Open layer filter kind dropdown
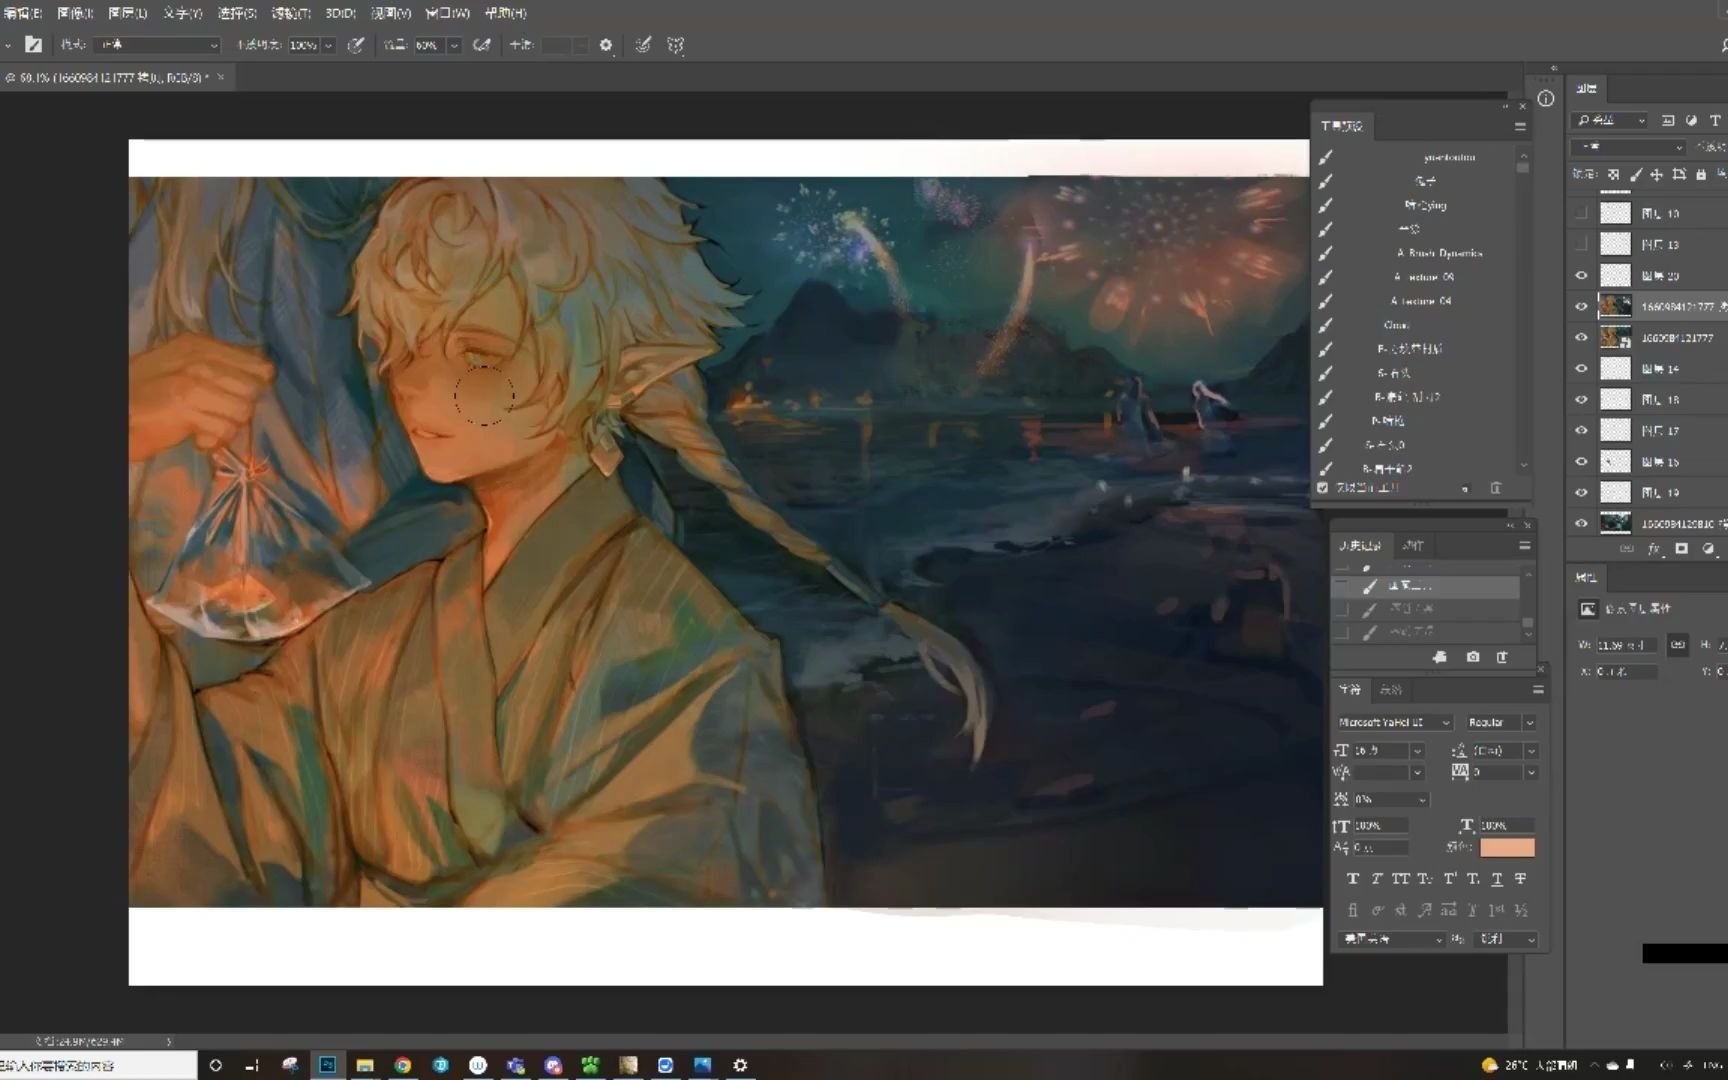Image resolution: width=1728 pixels, height=1080 pixels. click(x=1610, y=120)
